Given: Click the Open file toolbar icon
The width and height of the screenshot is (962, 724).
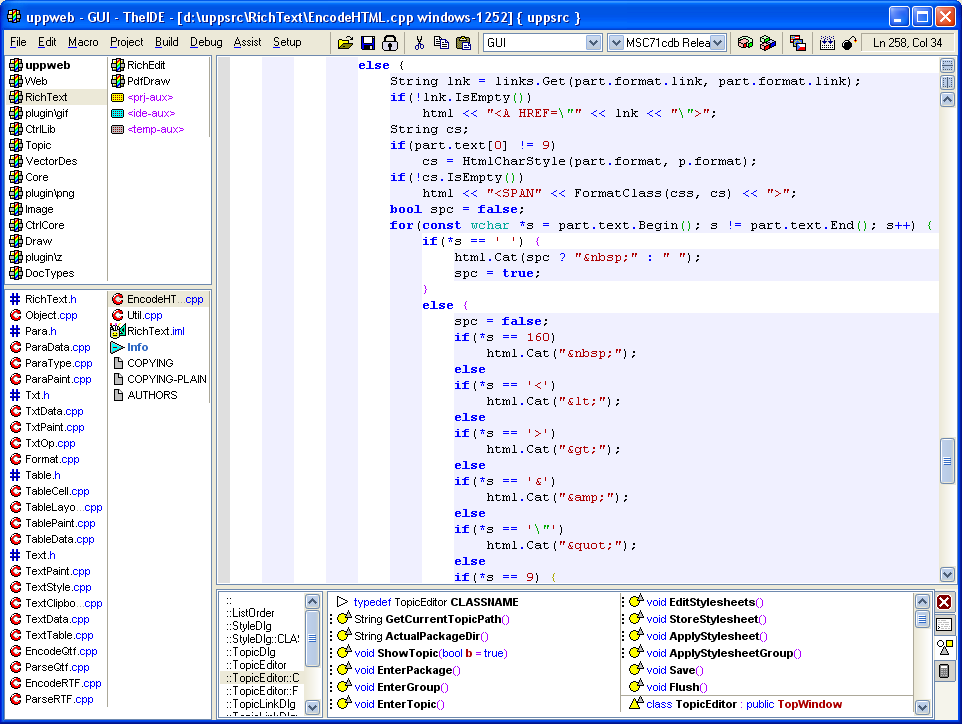Looking at the screenshot, I should (346, 43).
